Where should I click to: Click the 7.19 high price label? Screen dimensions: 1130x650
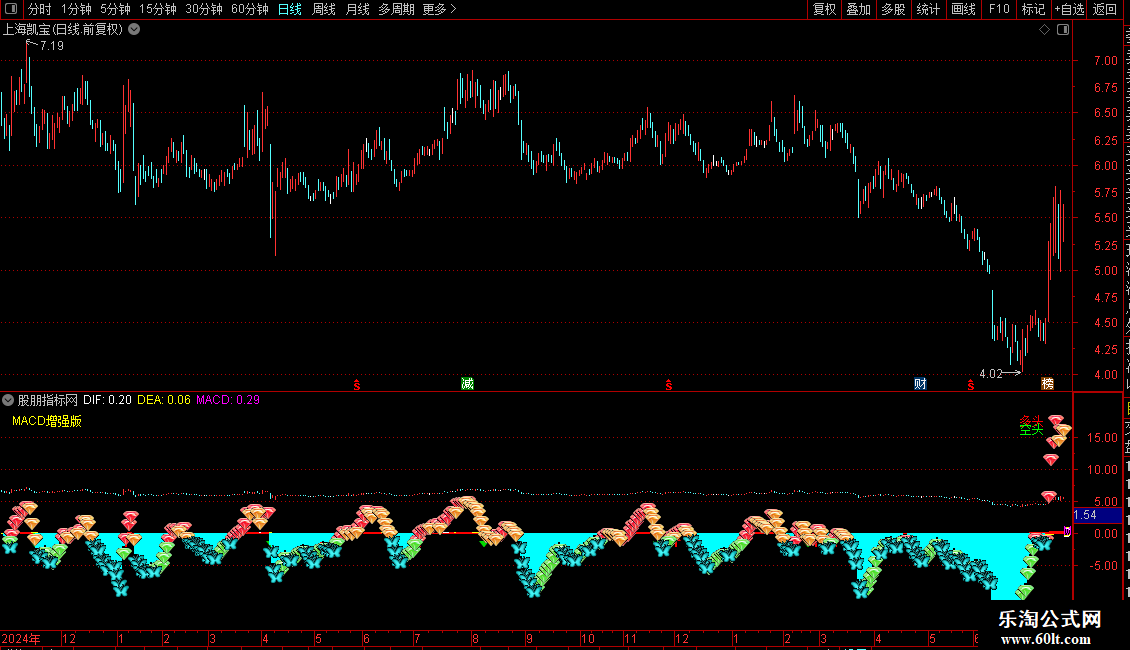pyautogui.click(x=52, y=45)
